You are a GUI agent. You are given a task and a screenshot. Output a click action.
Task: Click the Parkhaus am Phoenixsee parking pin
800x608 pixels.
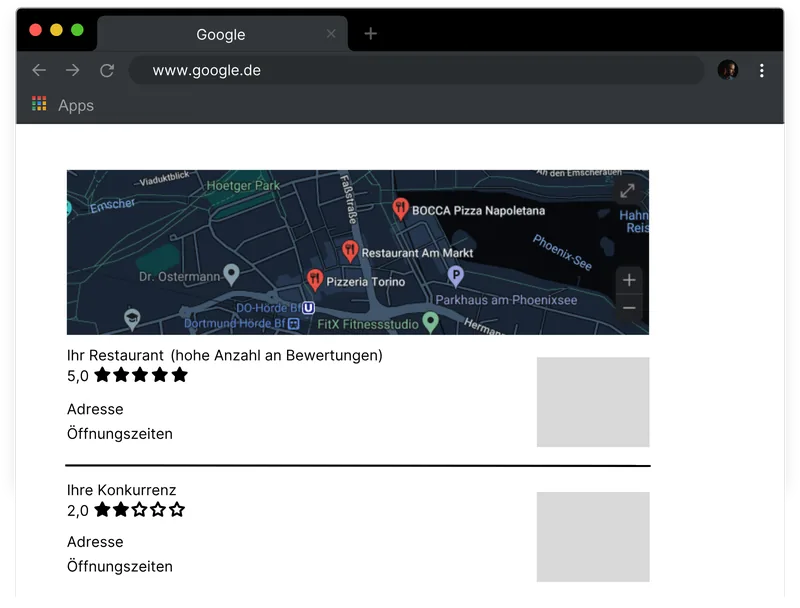tap(456, 276)
